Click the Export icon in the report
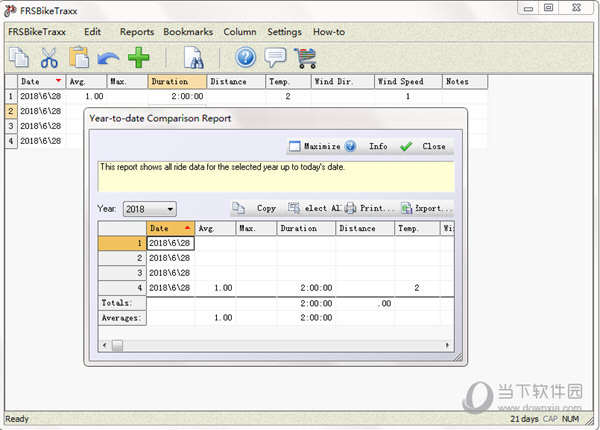Viewport: 600px width, 430px height. [406, 208]
